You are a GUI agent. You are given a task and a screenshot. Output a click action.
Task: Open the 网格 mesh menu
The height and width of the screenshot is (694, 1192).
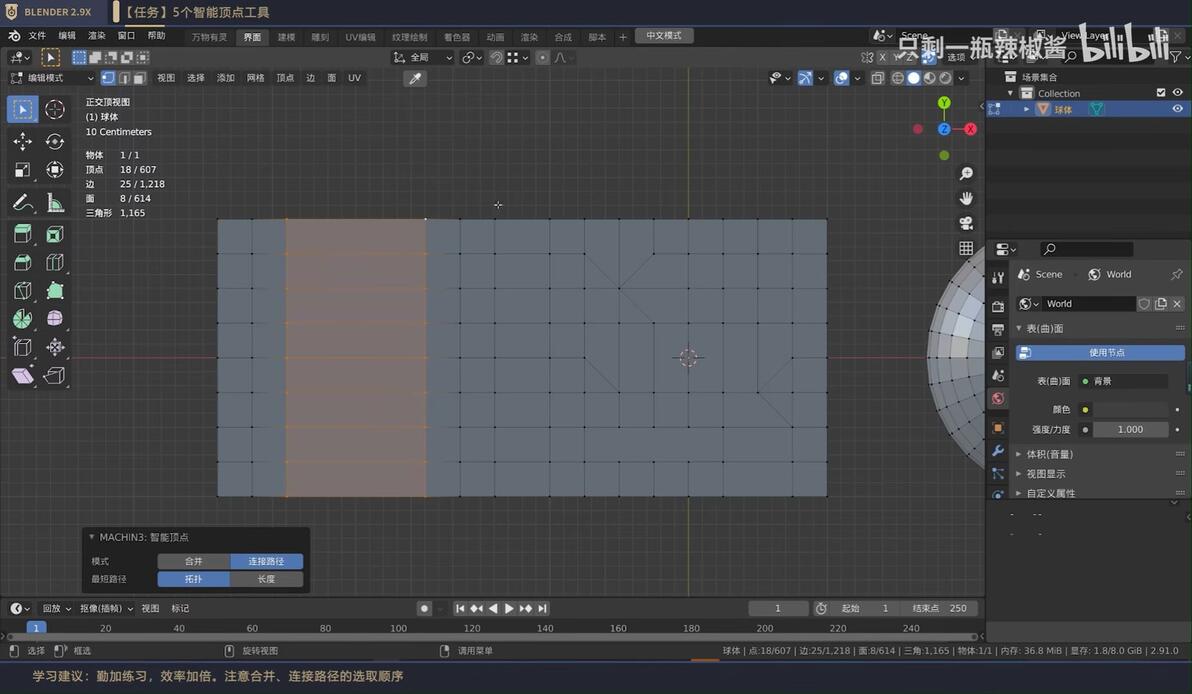point(255,78)
